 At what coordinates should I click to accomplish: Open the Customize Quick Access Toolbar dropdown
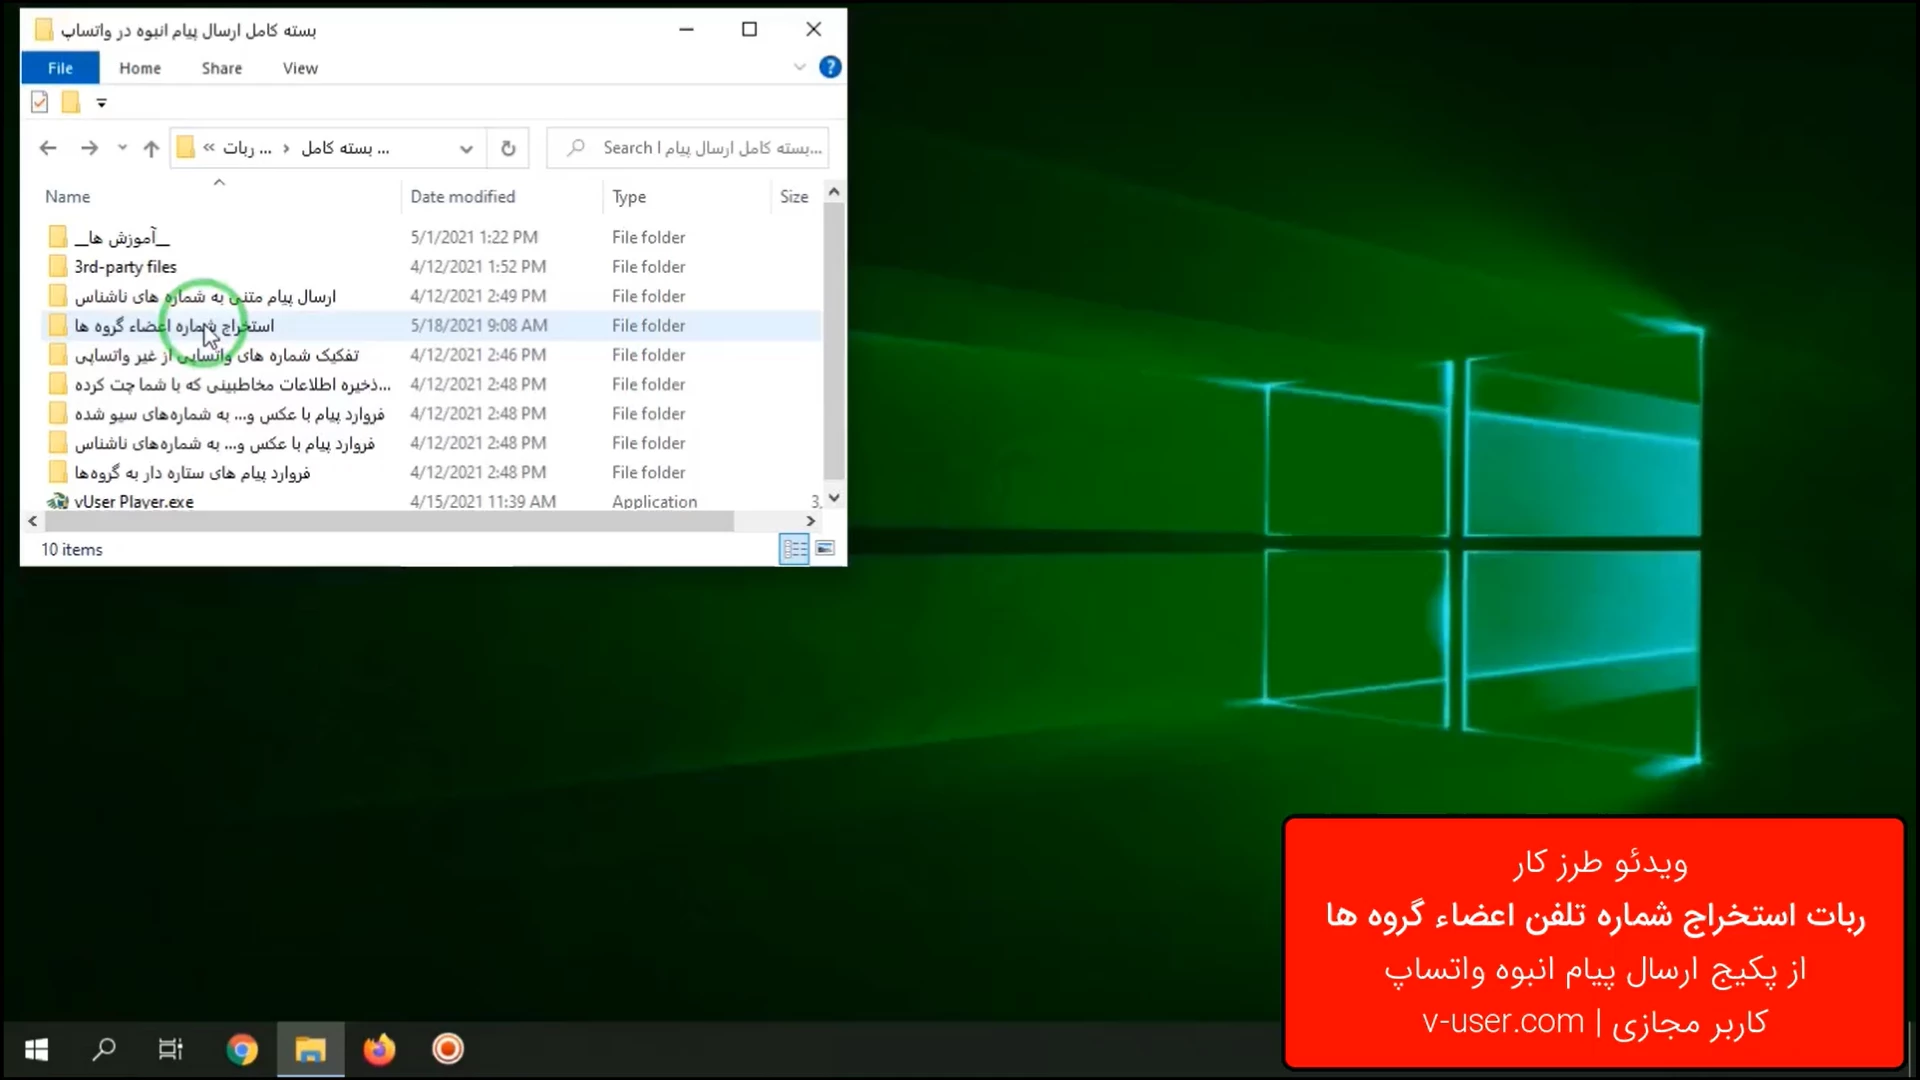101,102
